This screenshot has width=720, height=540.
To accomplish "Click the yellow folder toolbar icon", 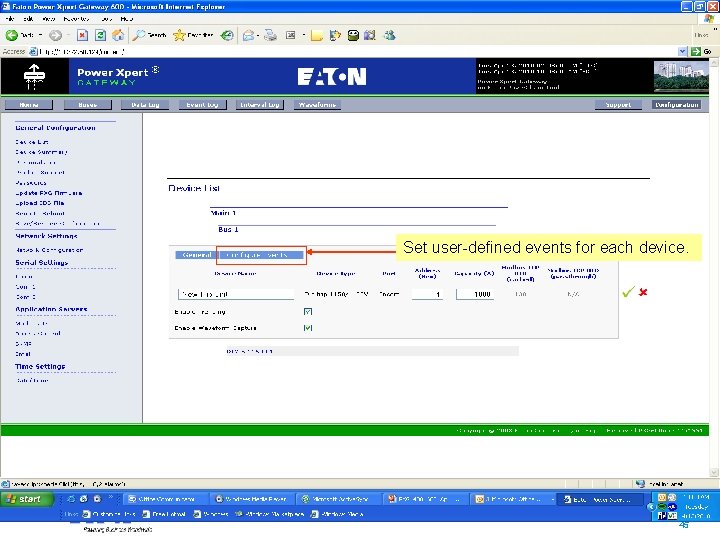I will [x=316, y=36].
